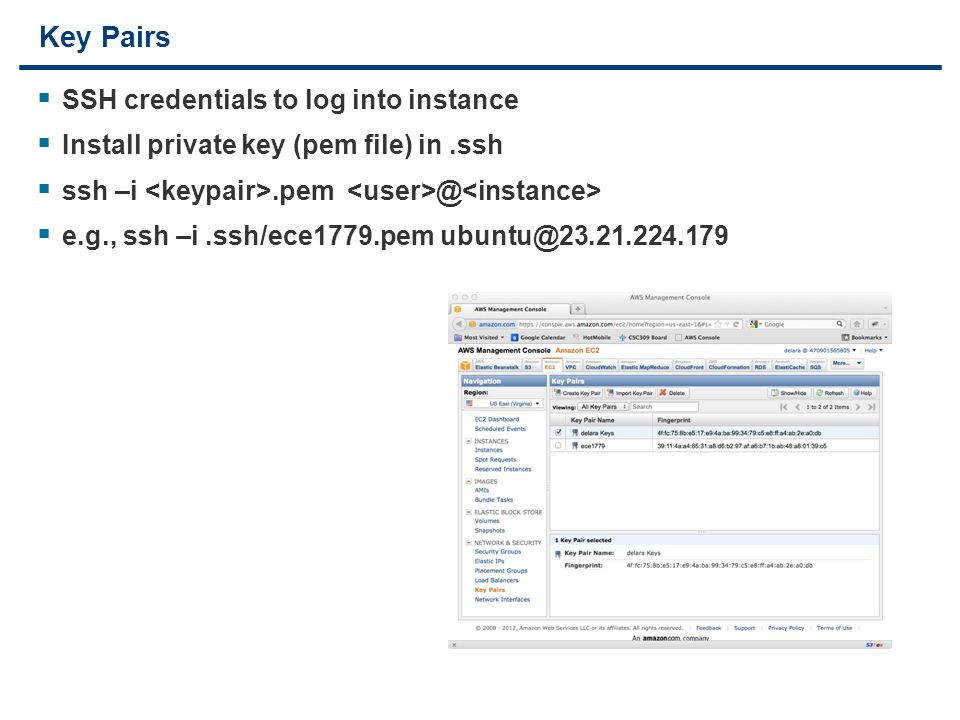Uncheck the delara Keys checkbox

[558, 432]
